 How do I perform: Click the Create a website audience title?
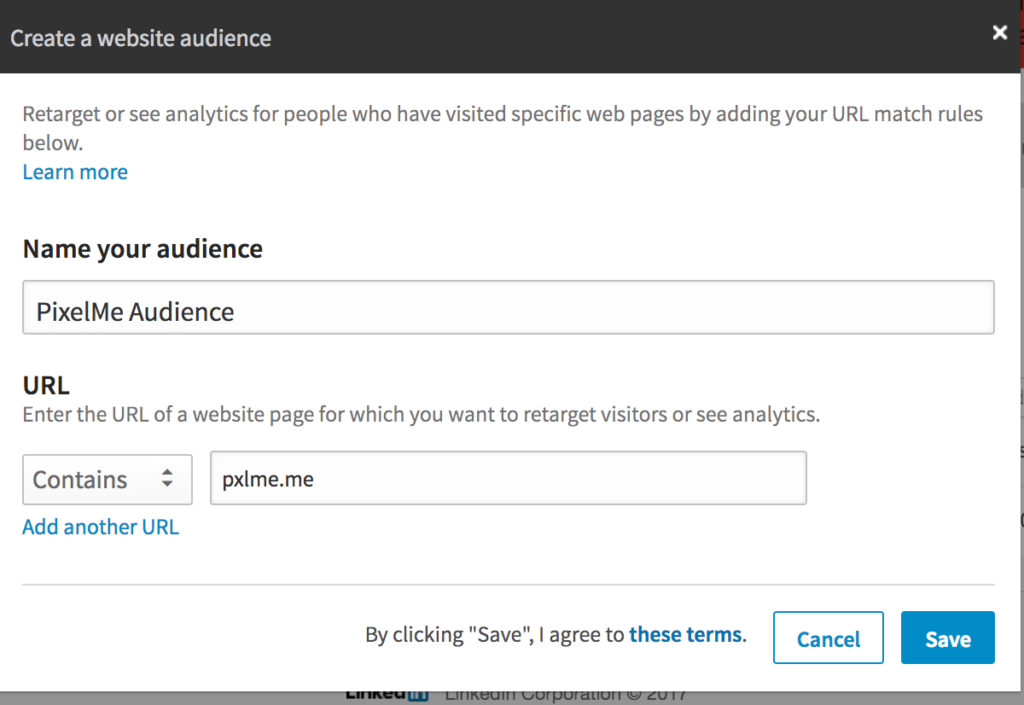point(141,39)
